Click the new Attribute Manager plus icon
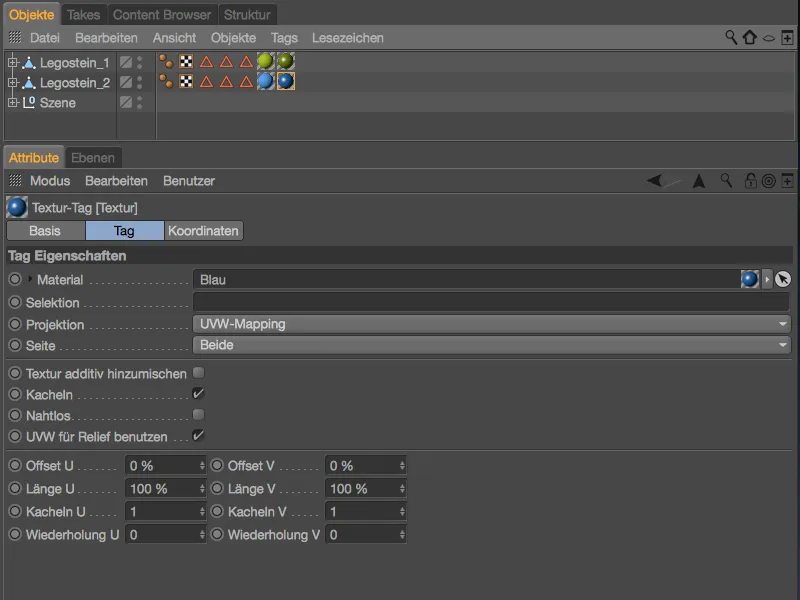 click(787, 181)
